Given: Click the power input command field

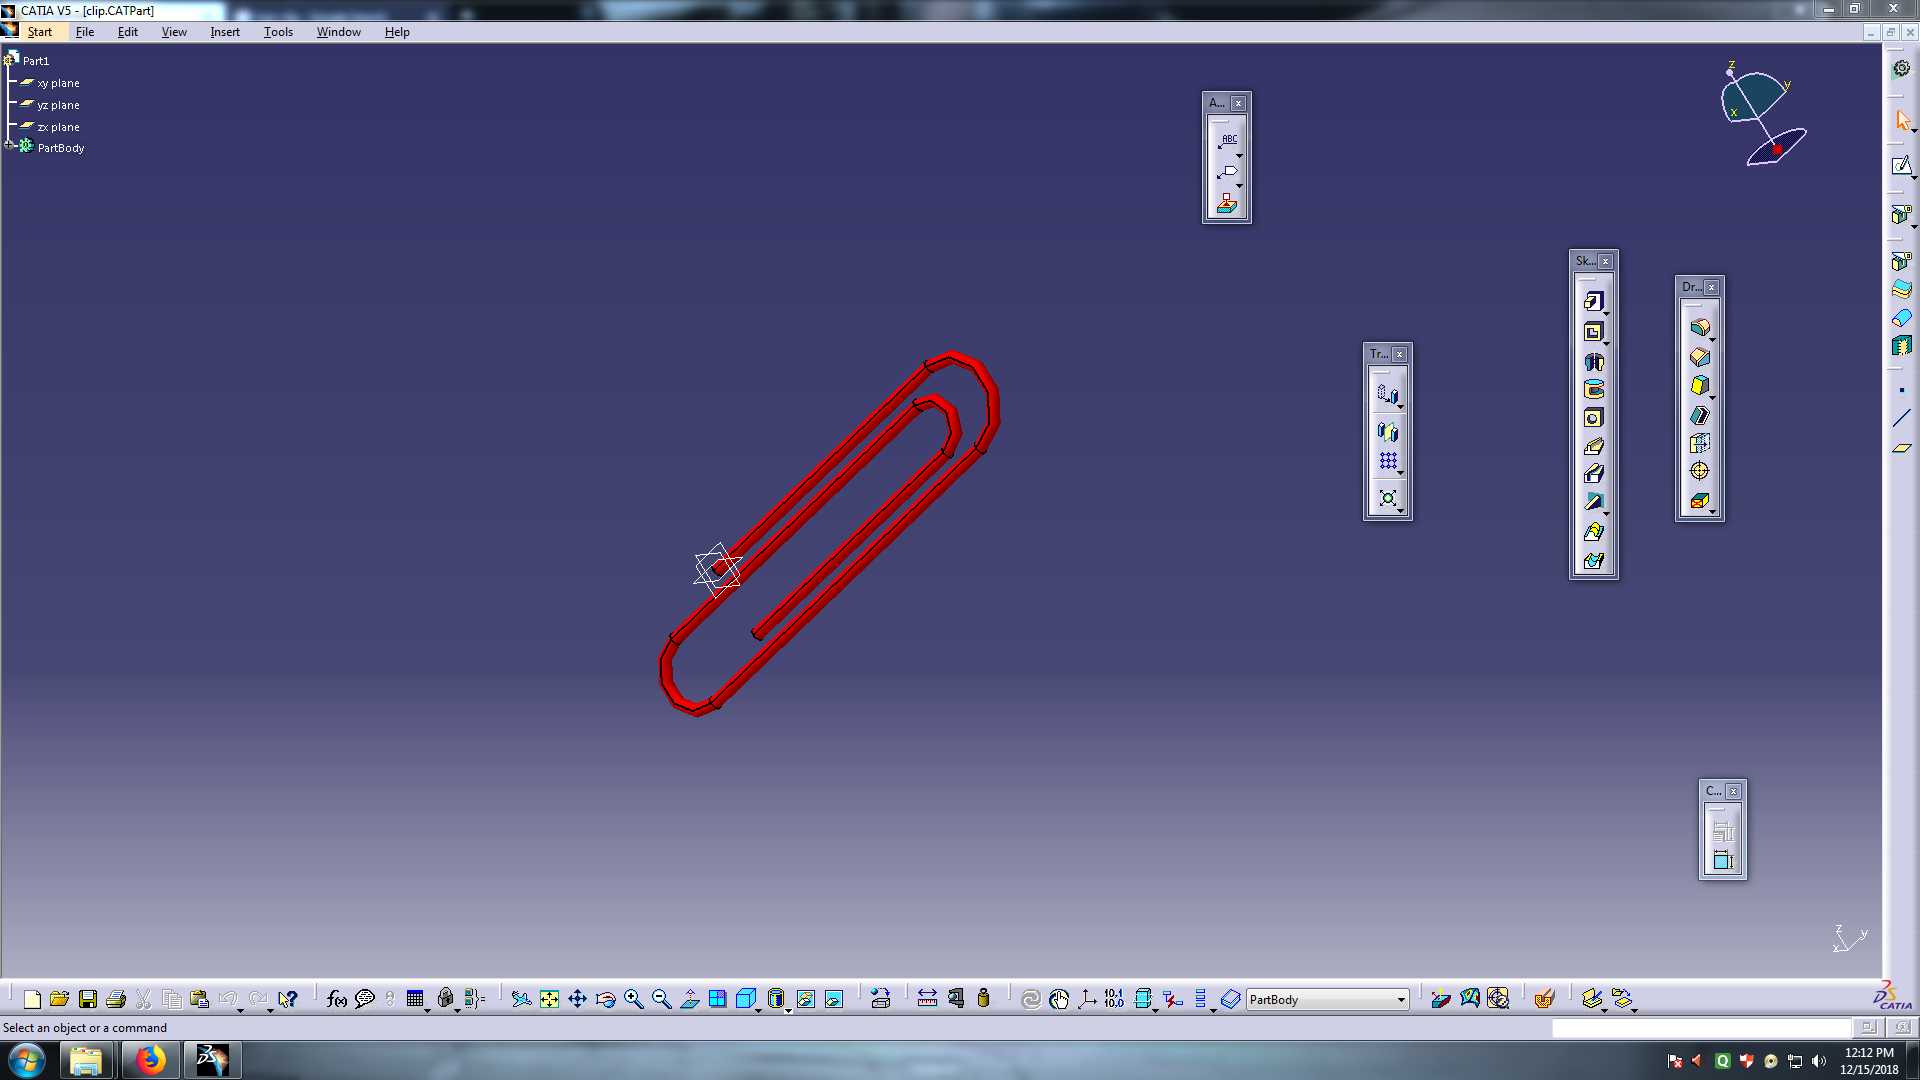Looking at the screenshot, I should (1702, 1027).
